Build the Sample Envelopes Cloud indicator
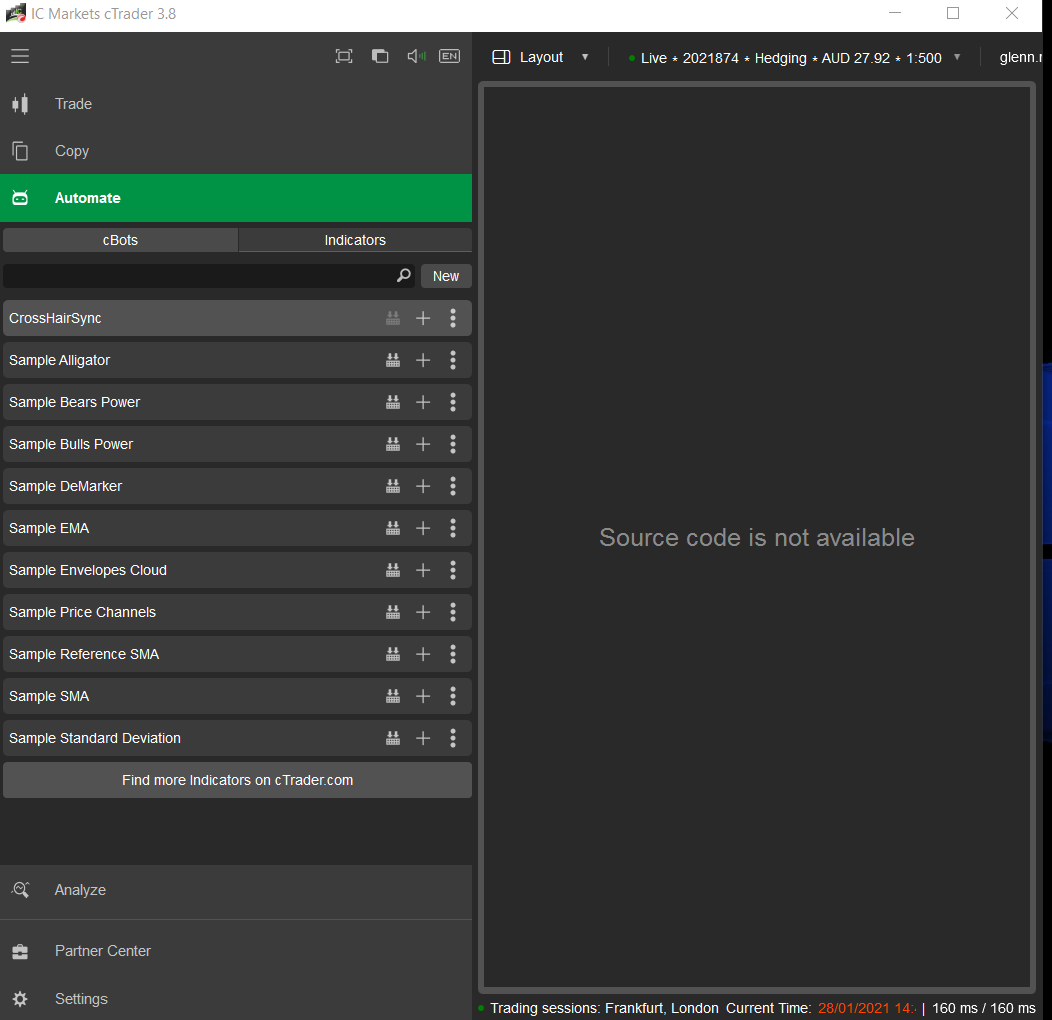The image size is (1052, 1020). (x=393, y=570)
